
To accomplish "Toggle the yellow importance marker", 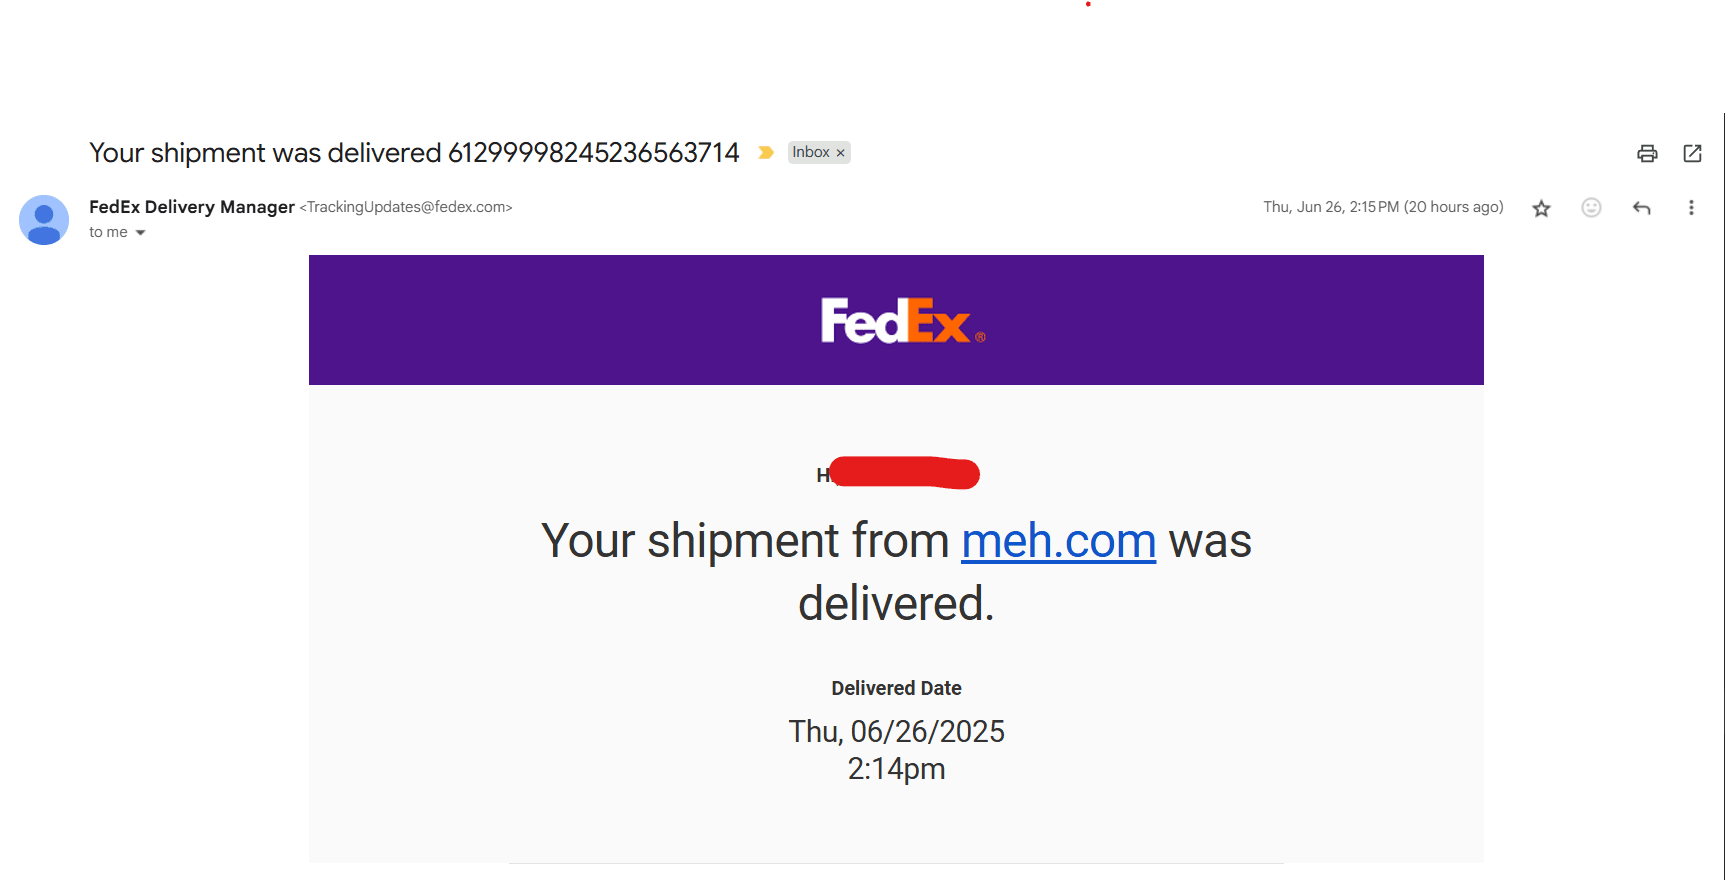I will pyautogui.click(x=766, y=153).
